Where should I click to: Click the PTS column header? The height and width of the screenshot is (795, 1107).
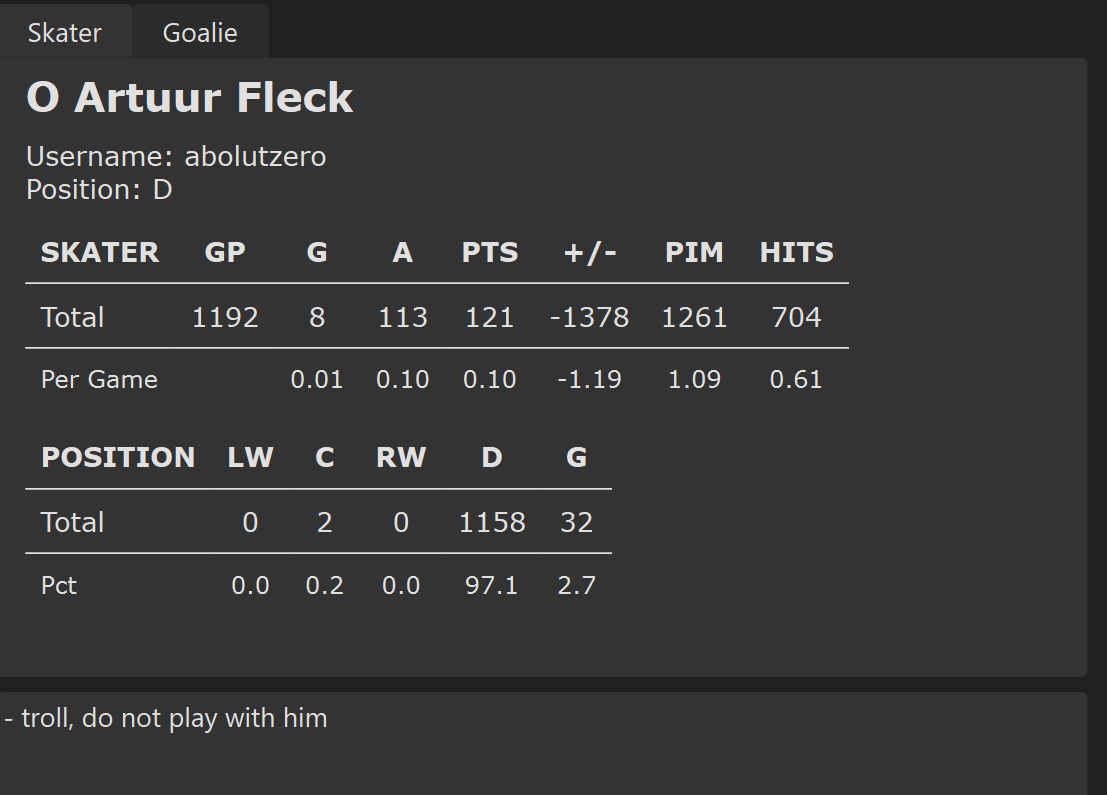[x=489, y=252]
